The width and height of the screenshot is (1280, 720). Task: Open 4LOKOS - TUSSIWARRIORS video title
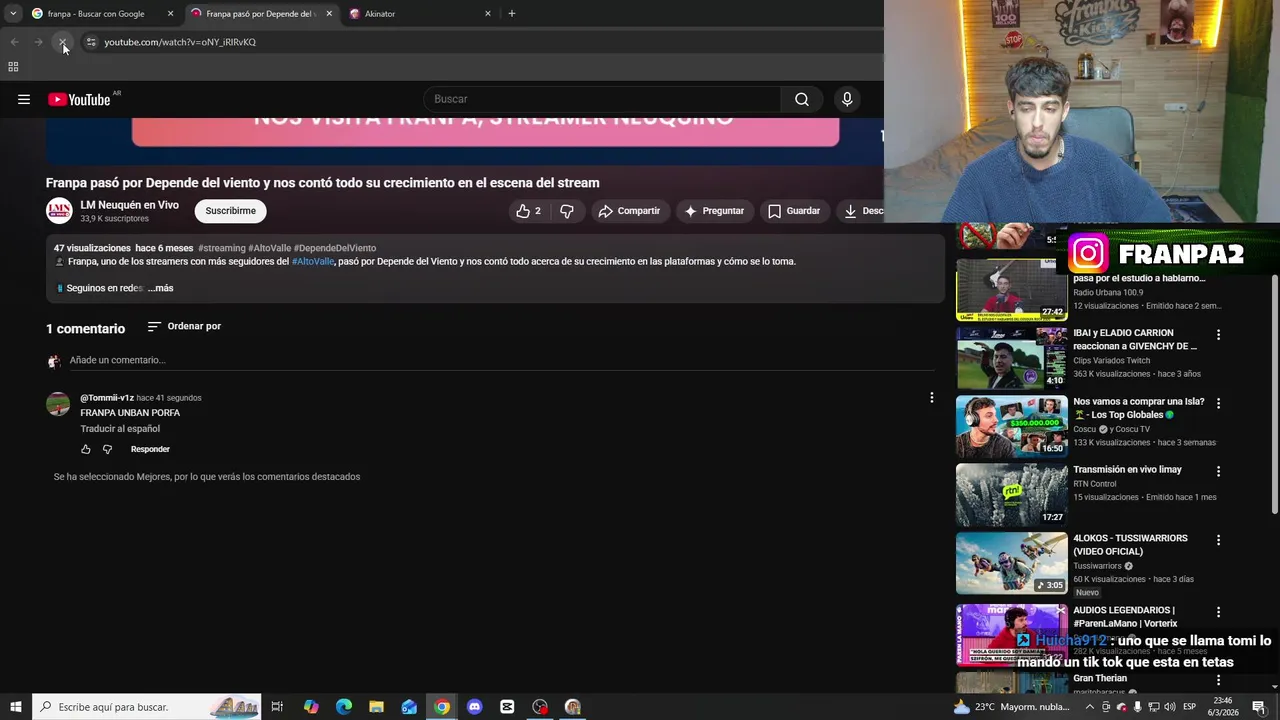1130,544
